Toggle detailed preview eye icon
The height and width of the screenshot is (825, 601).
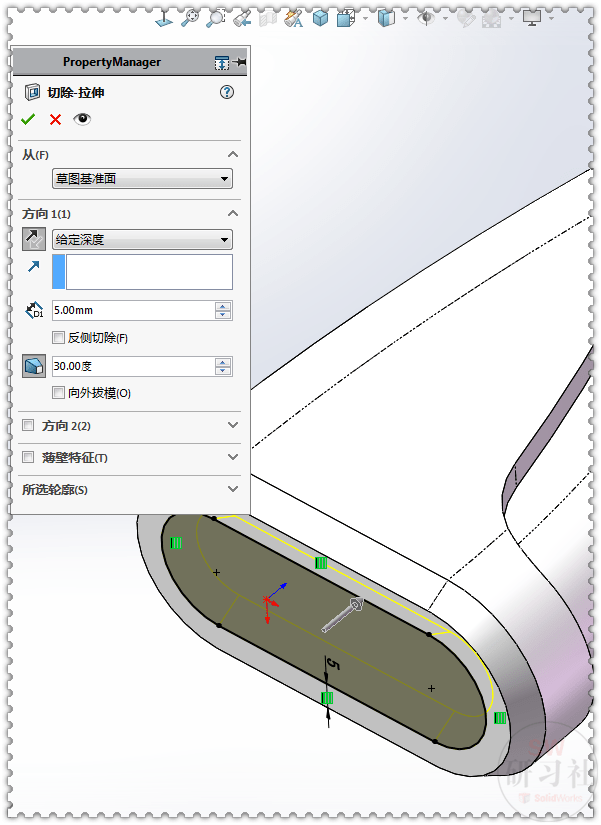[x=82, y=119]
